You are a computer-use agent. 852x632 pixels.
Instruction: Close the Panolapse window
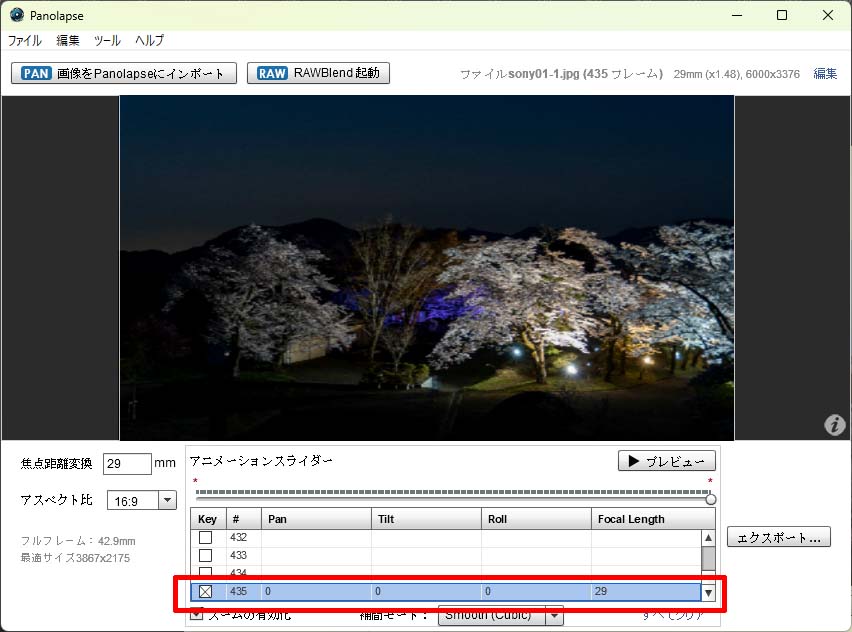tap(828, 15)
